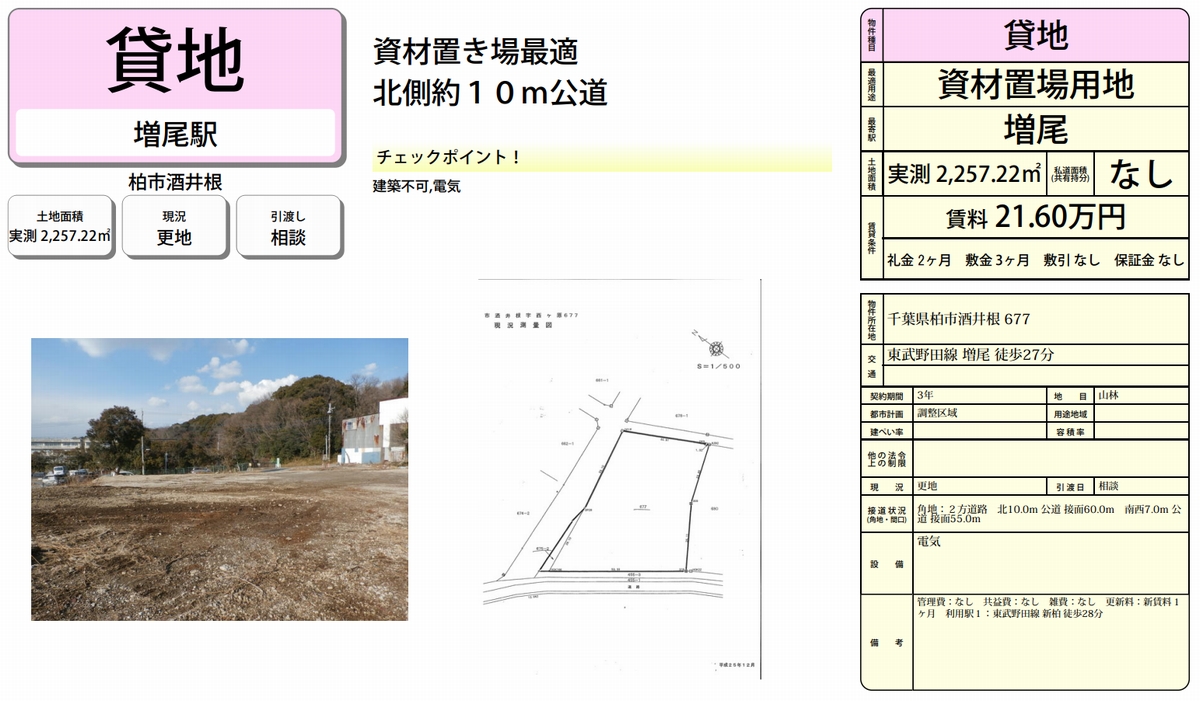
Task: Select the 用途地域 label
Action: pyautogui.click(x=1070, y=414)
